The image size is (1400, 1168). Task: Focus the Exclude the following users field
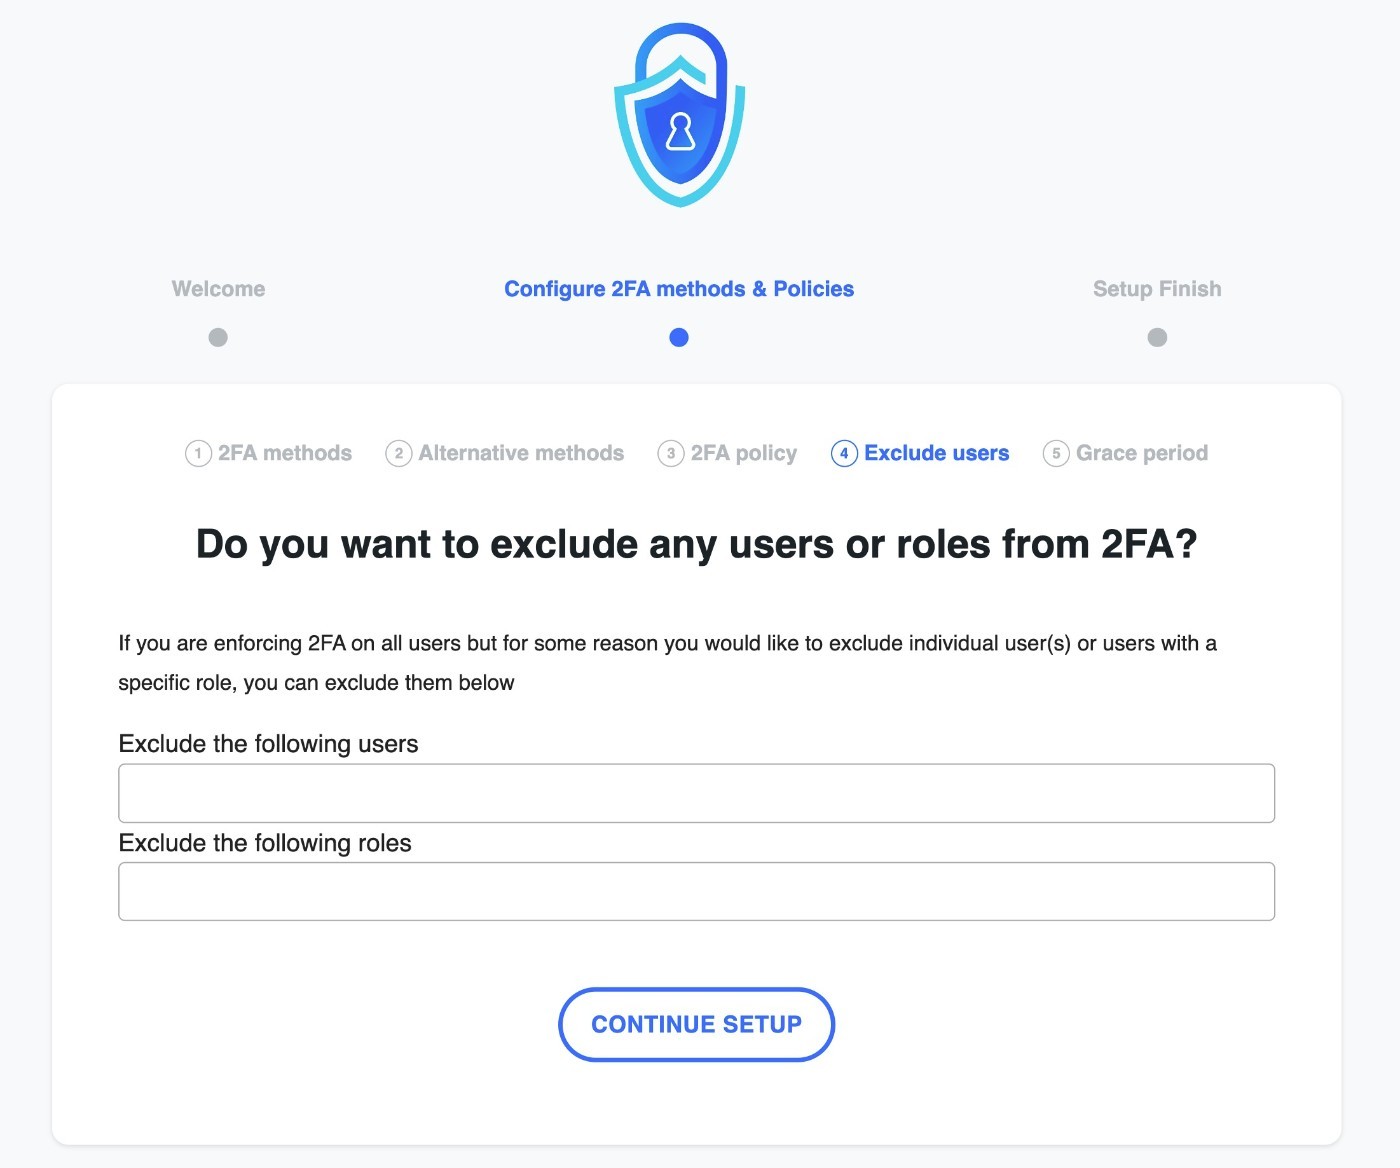point(696,793)
